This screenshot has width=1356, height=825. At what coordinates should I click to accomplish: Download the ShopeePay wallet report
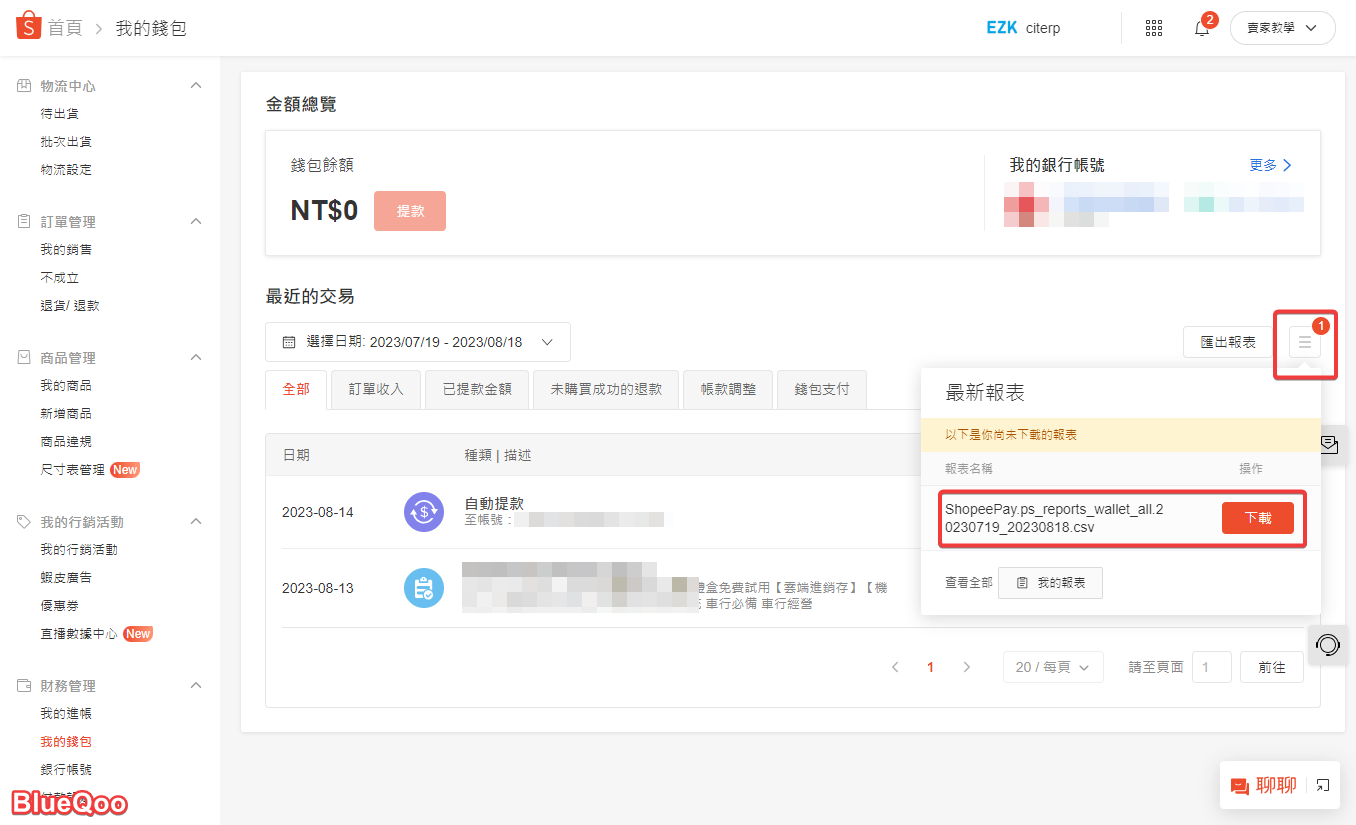pyautogui.click(x=1257, y=518)
